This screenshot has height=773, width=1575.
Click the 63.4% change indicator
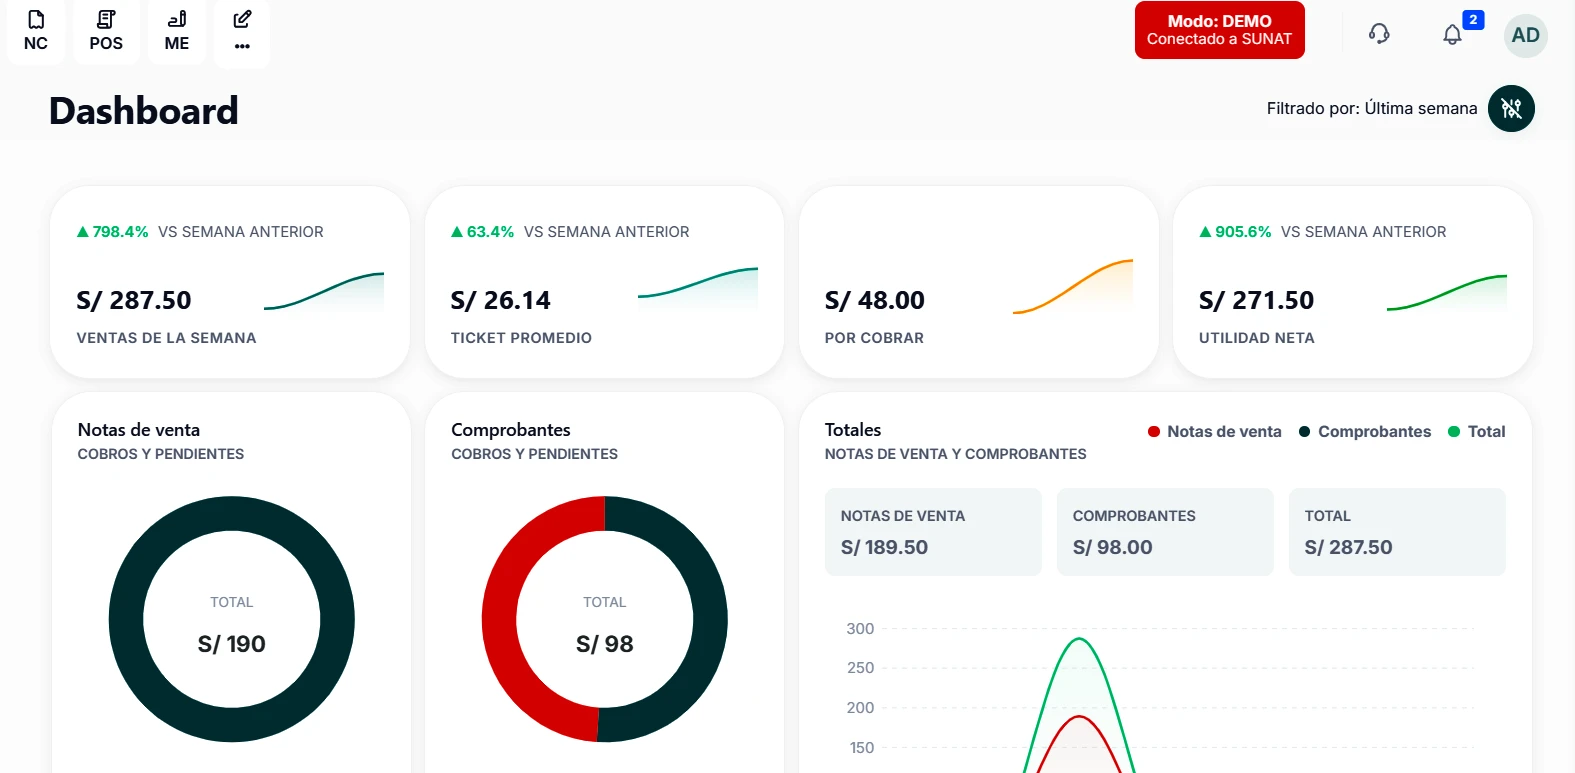pos(483,232)
